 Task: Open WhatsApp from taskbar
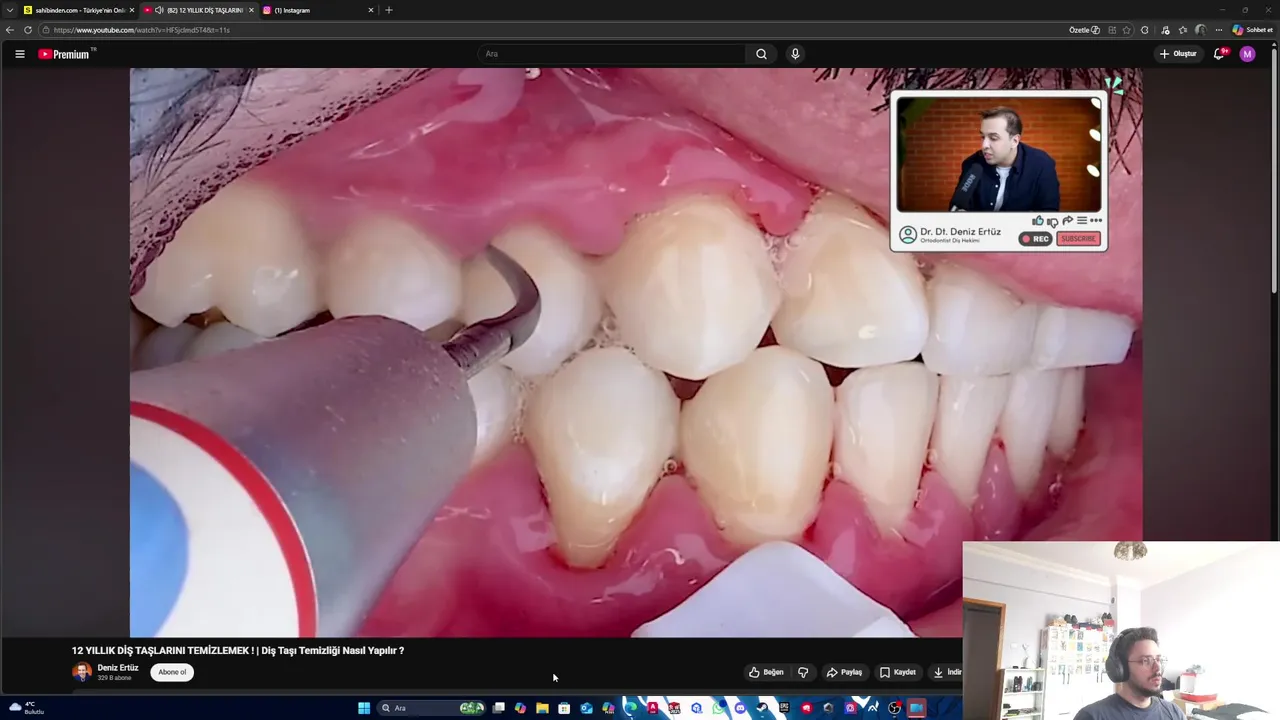point(718,708)
